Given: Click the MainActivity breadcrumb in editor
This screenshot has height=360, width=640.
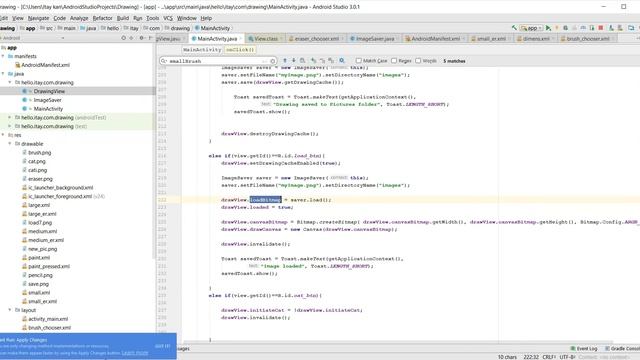Looking at the screenshot, I should [202, 49].
